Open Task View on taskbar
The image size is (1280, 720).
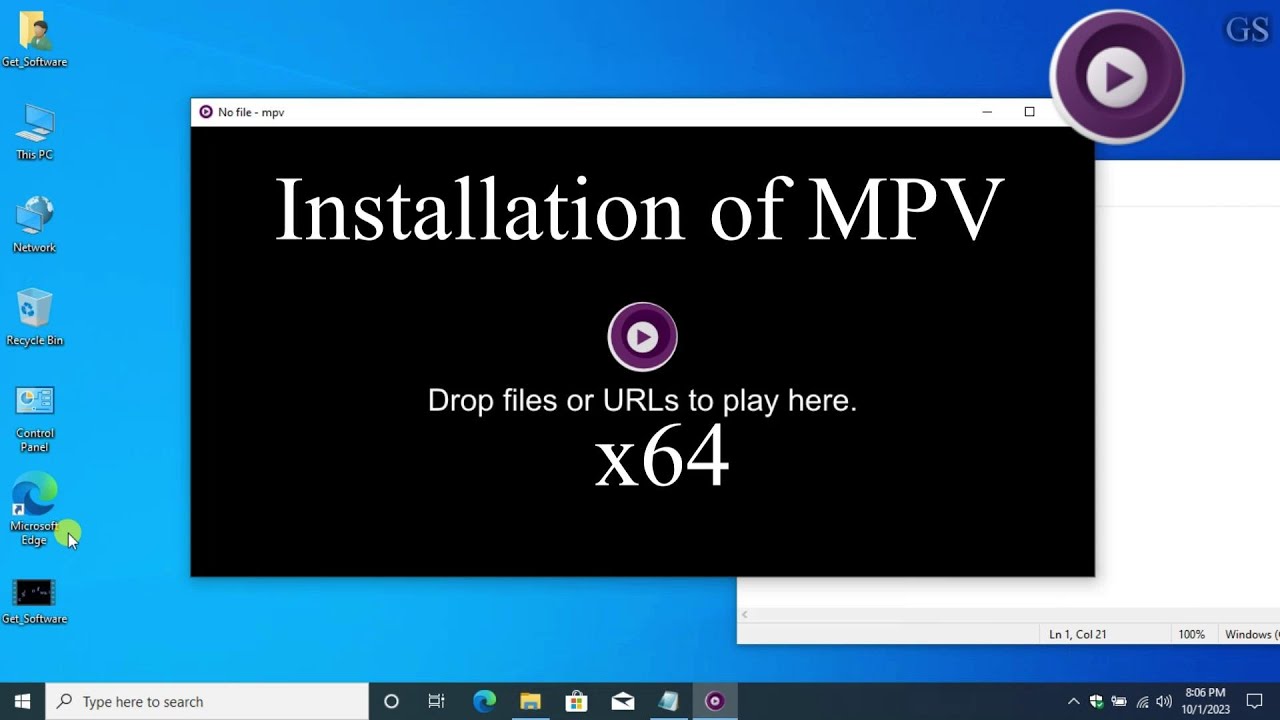(x=436, y=701)
